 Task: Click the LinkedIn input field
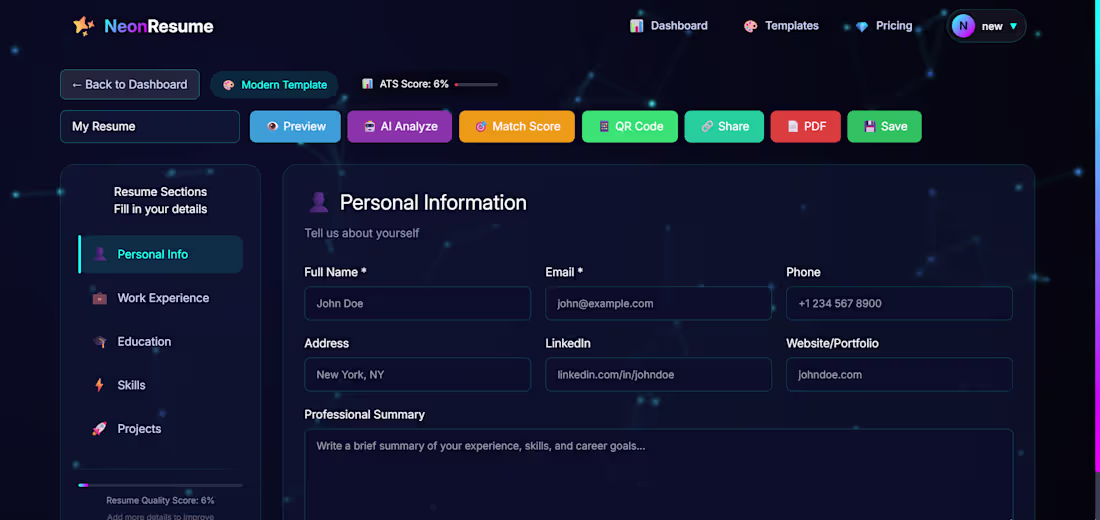click(x=658, y=375)
